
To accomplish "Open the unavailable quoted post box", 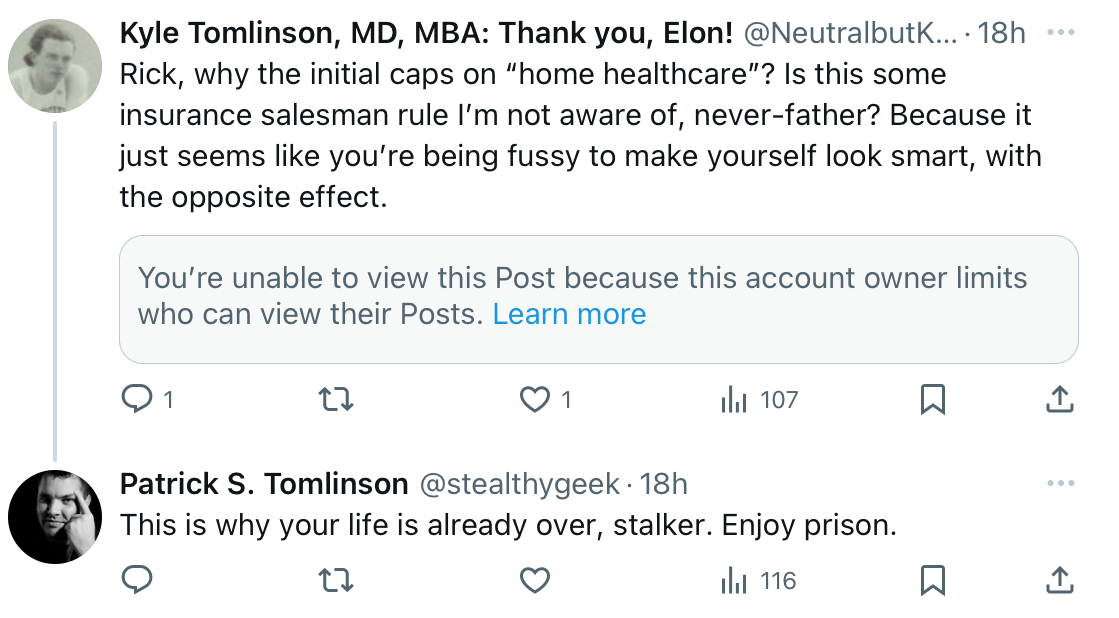I will tap(599, 299).
